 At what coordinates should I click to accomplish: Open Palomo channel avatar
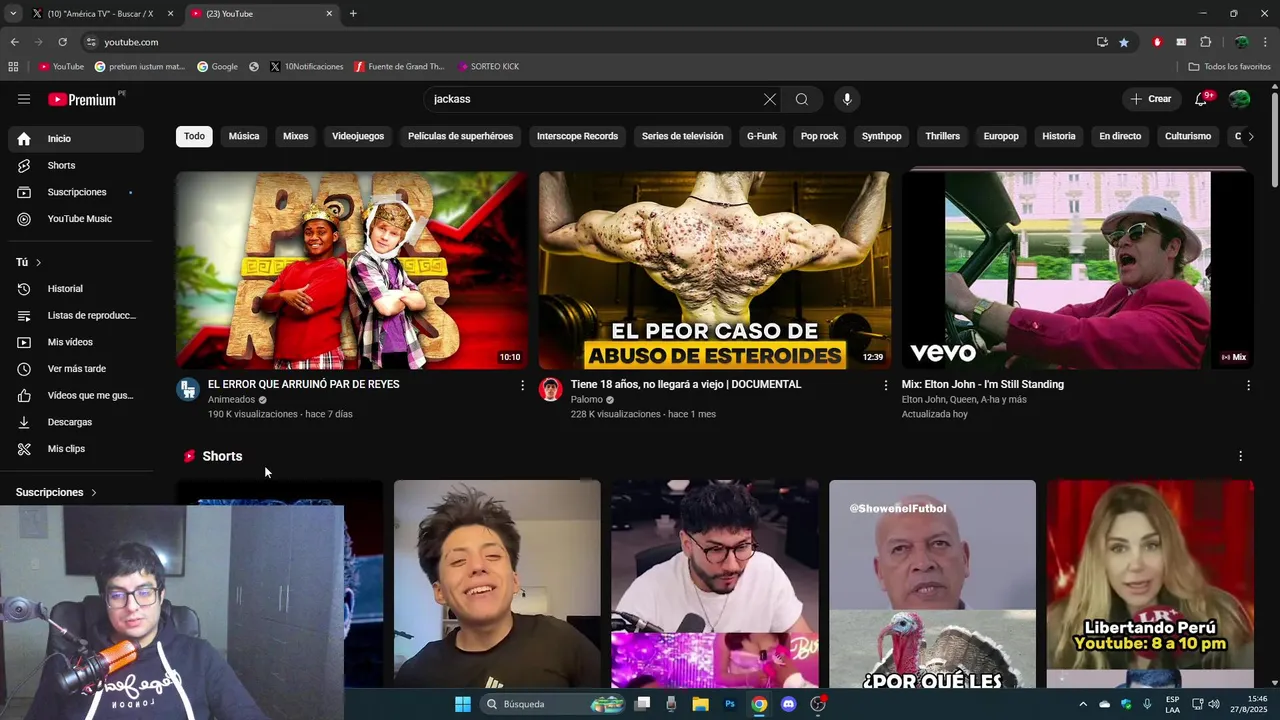click(551, 389)
